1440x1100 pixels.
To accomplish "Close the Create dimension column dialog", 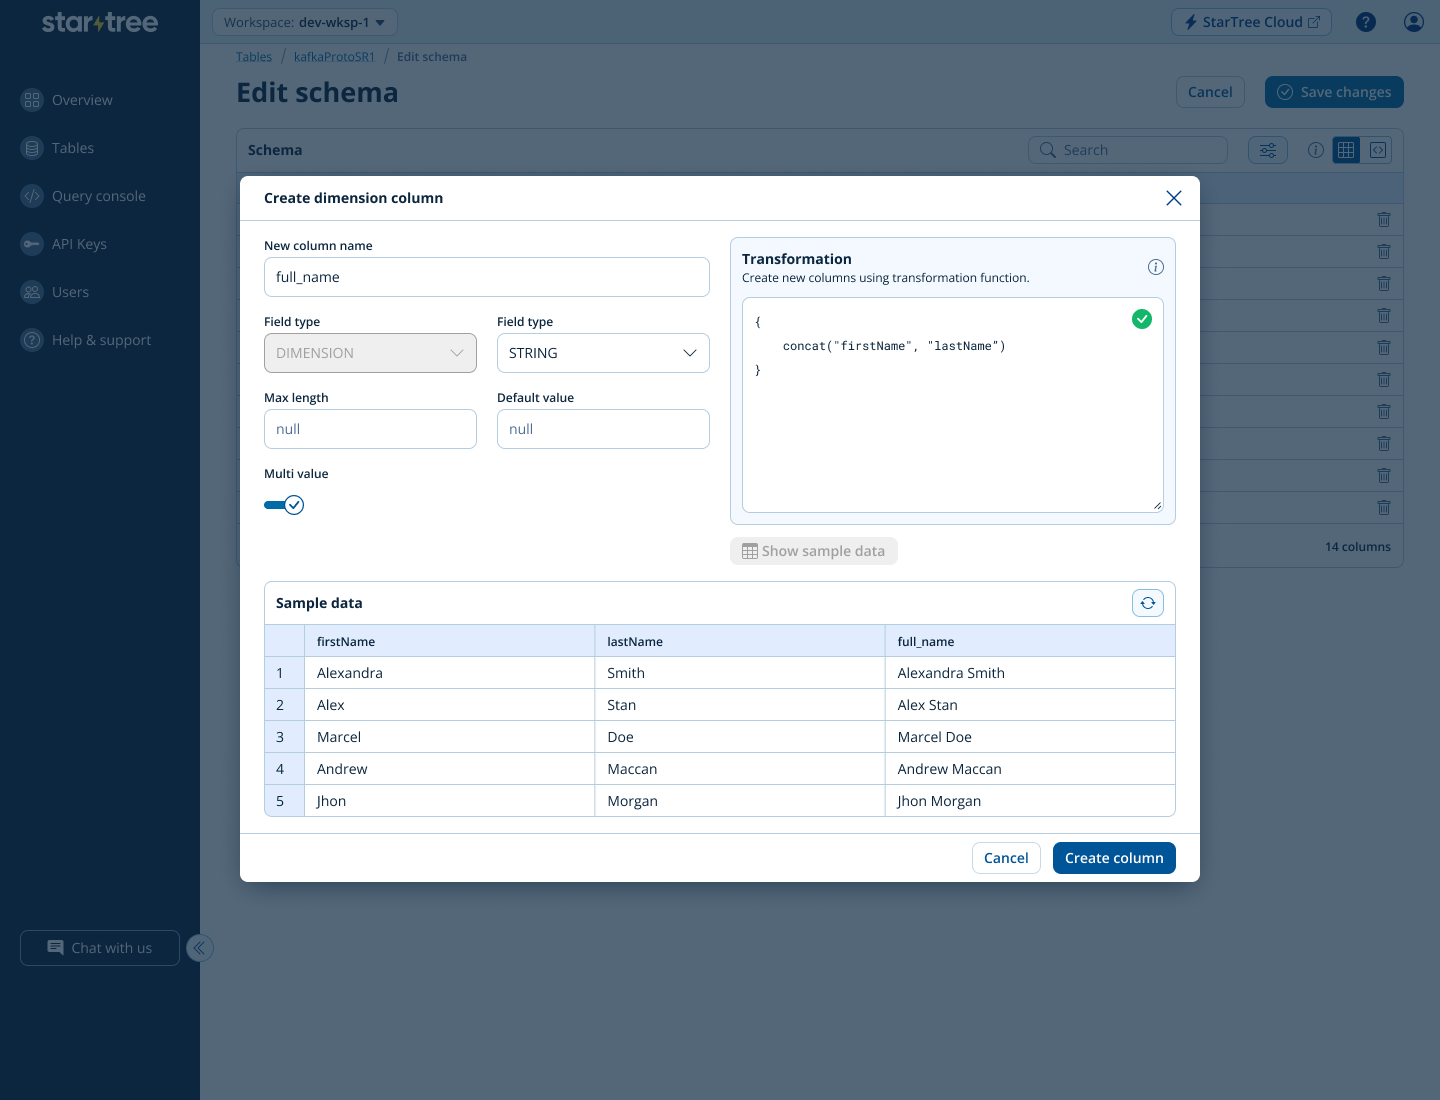I will tap(1173, 198).
